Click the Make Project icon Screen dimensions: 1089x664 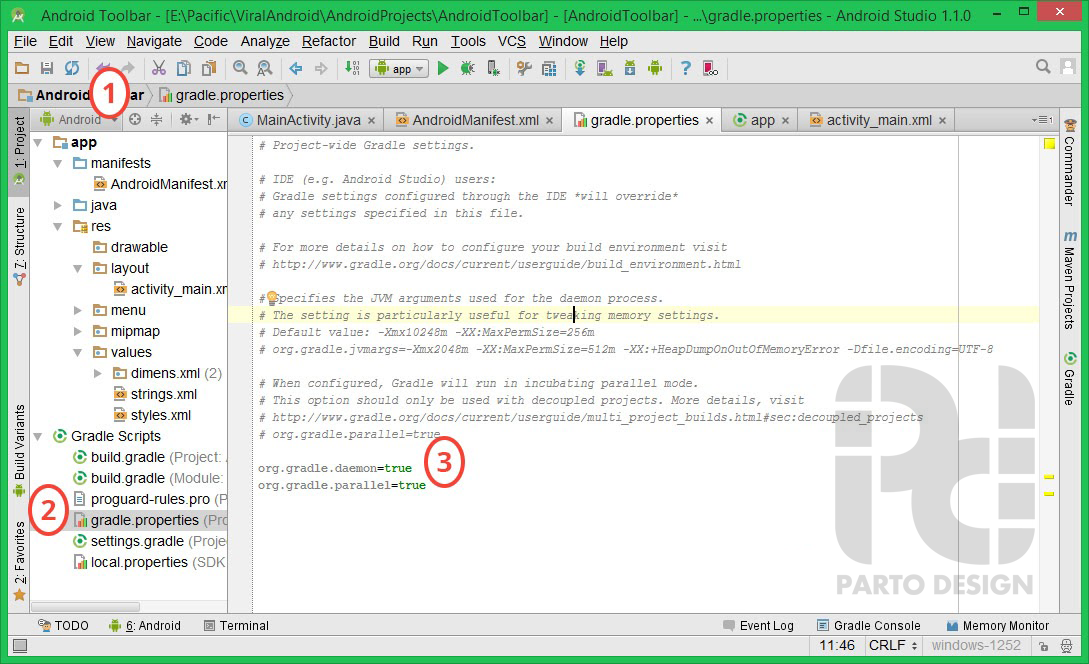pos(352,68)
